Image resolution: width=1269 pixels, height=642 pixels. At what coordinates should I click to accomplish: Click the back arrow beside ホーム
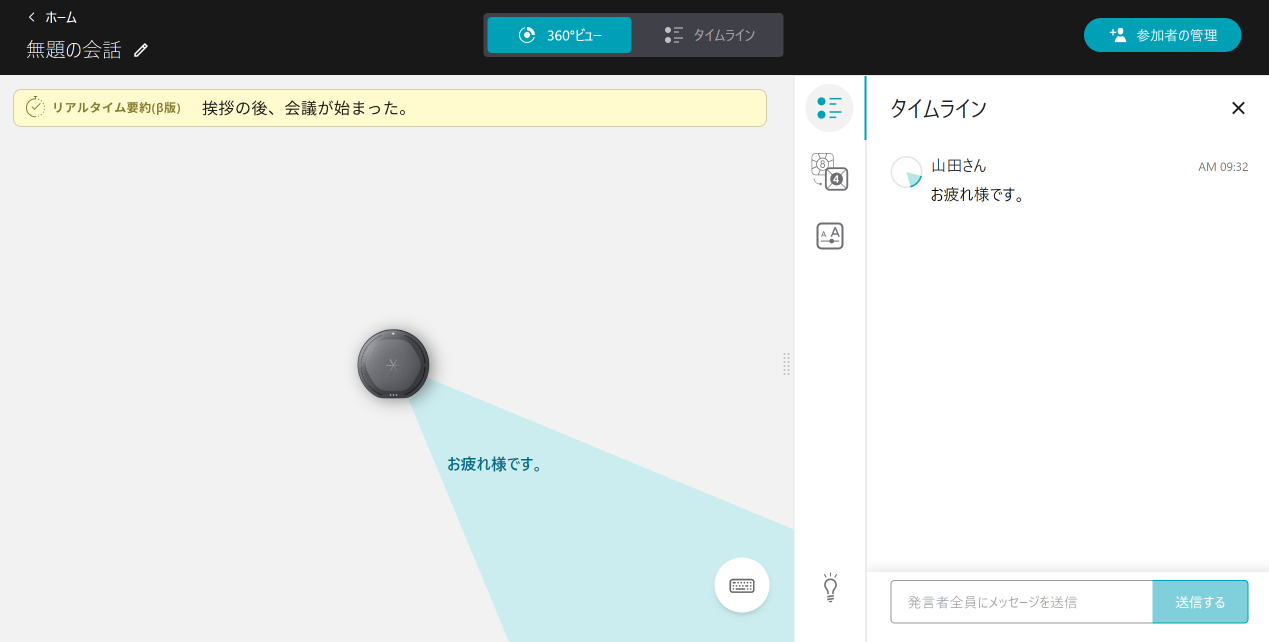point(30,16)
